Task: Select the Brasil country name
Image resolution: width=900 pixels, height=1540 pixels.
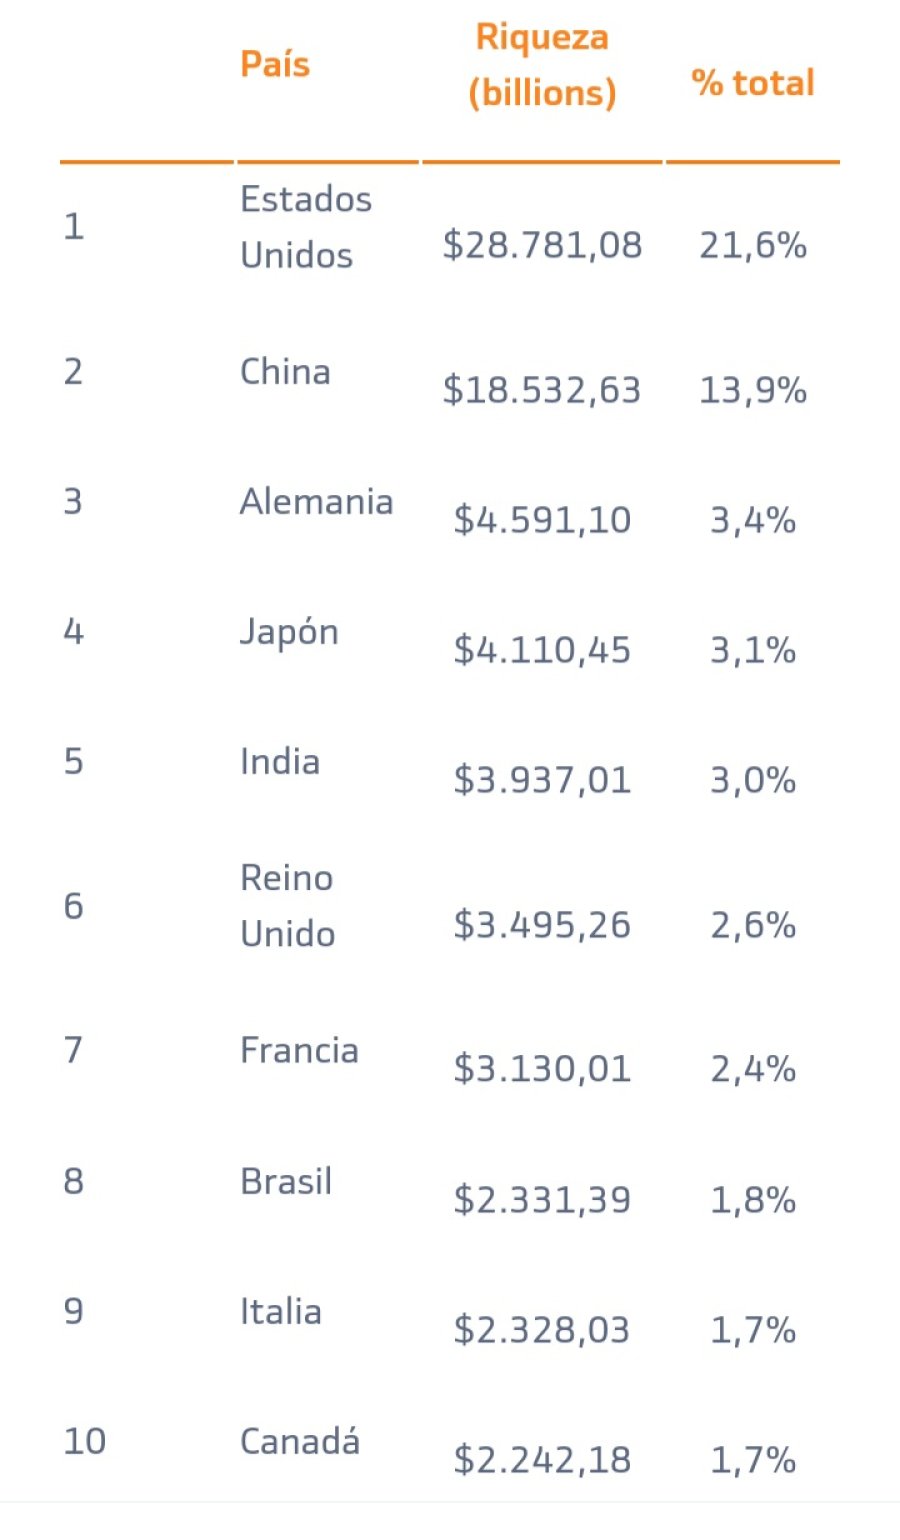Action: (x=286, y=1182)
